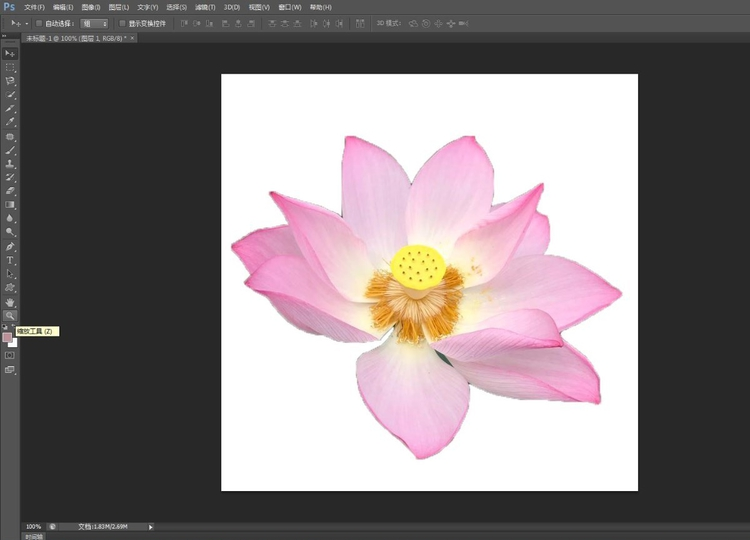Viewport: 750px width, 540px height.
Task: Select the Zoom tool
Action: pyautogui.click(x=10, y=315)
